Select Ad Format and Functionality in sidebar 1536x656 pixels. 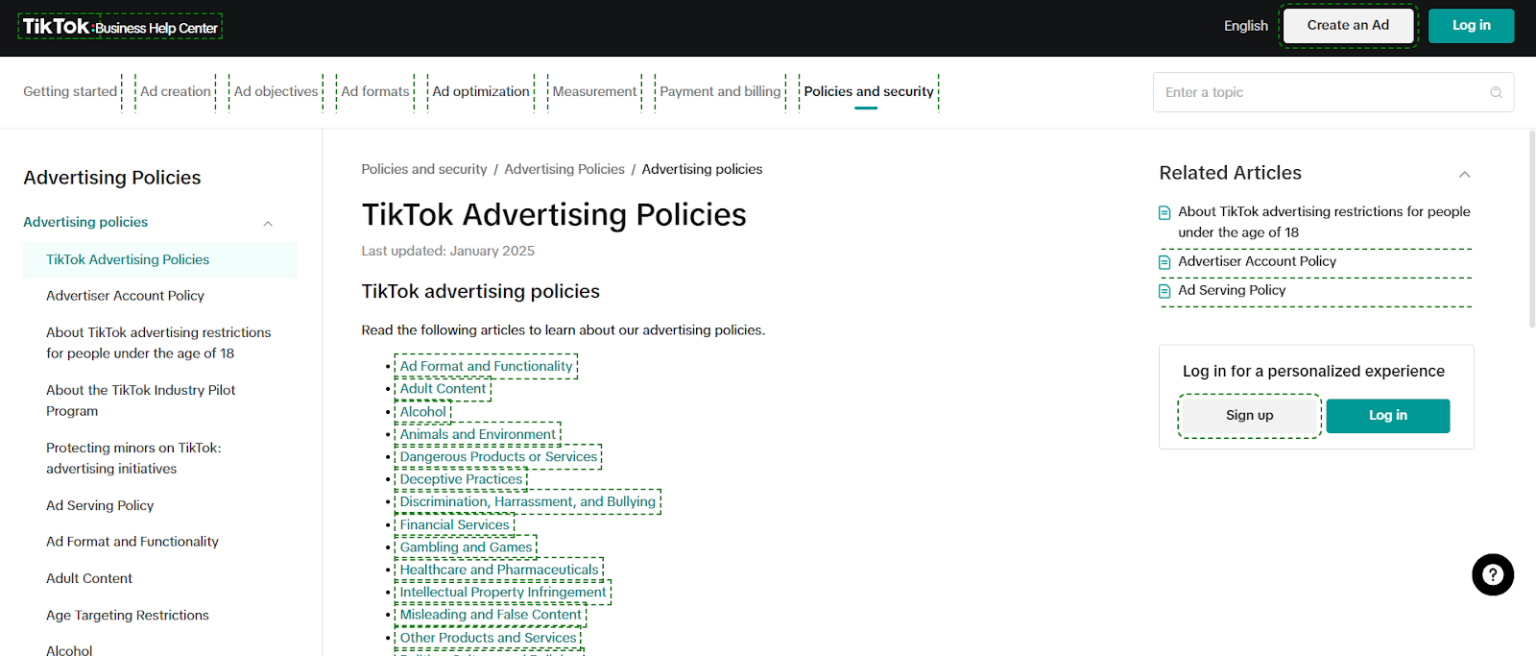pos(132,542)
